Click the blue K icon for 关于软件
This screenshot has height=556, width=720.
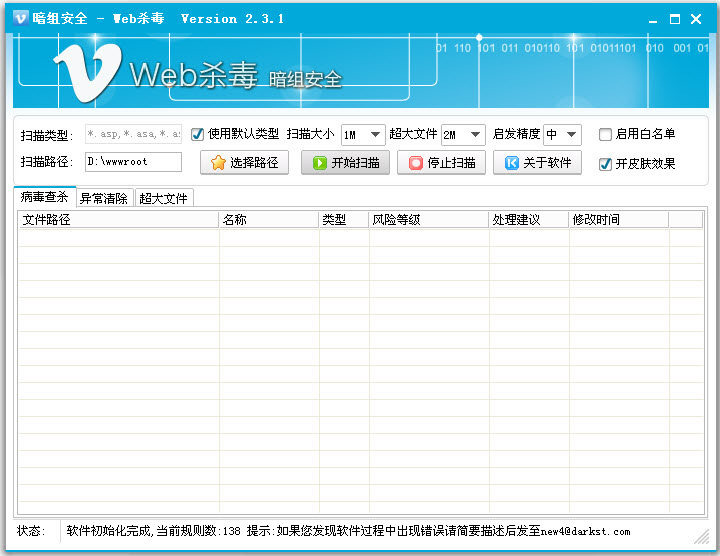pos(512,163)
